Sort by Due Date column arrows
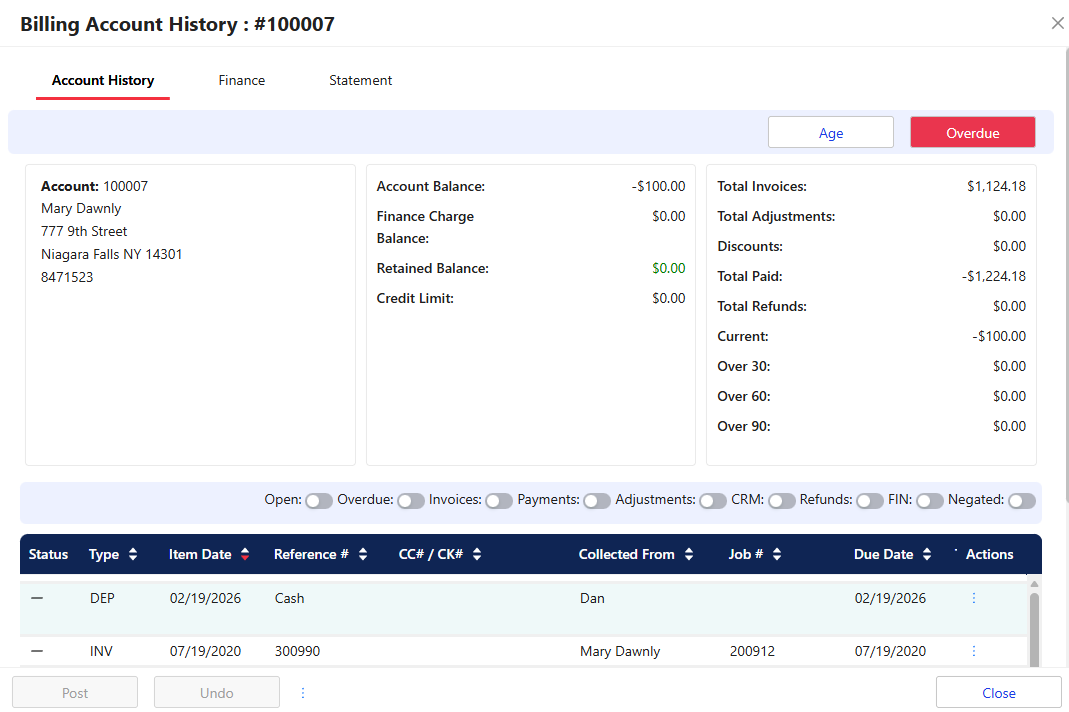 927,554
